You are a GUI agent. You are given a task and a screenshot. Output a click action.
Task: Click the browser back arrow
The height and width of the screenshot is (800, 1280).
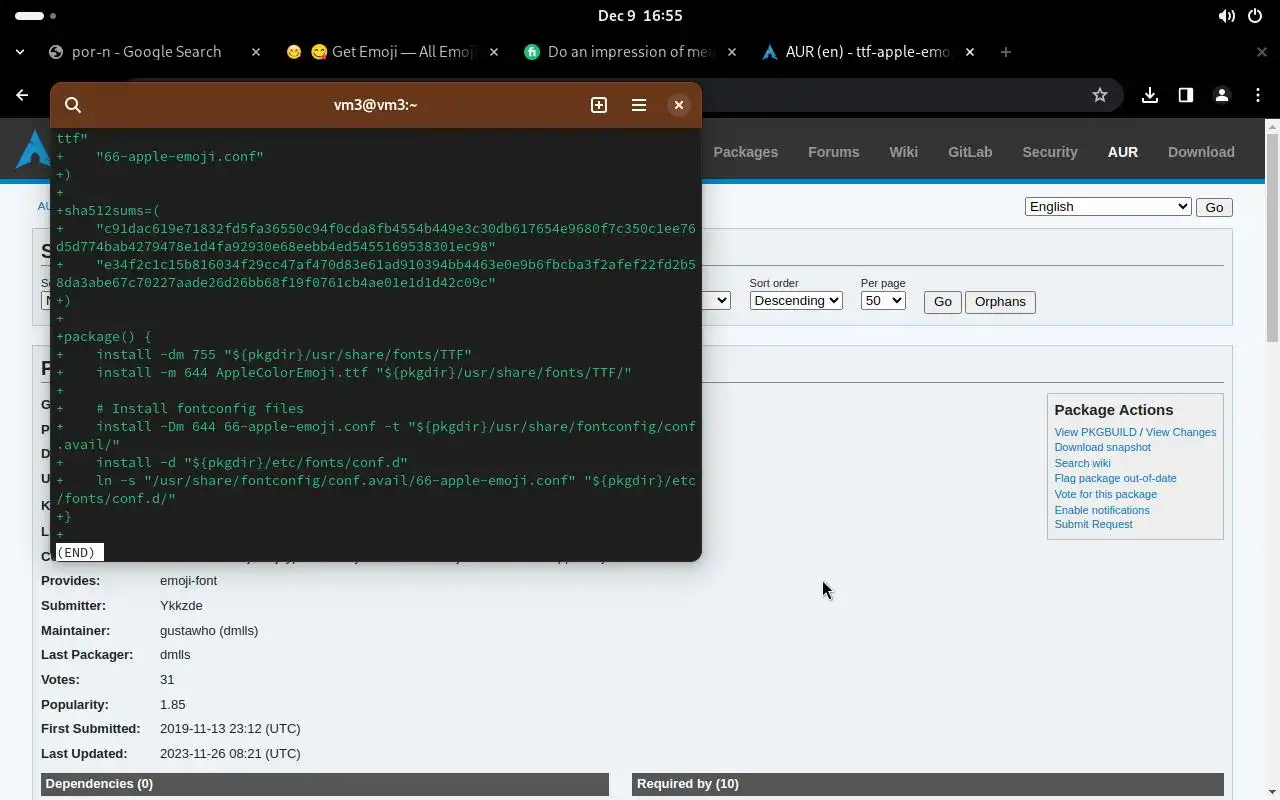click(x=22, y=95)
